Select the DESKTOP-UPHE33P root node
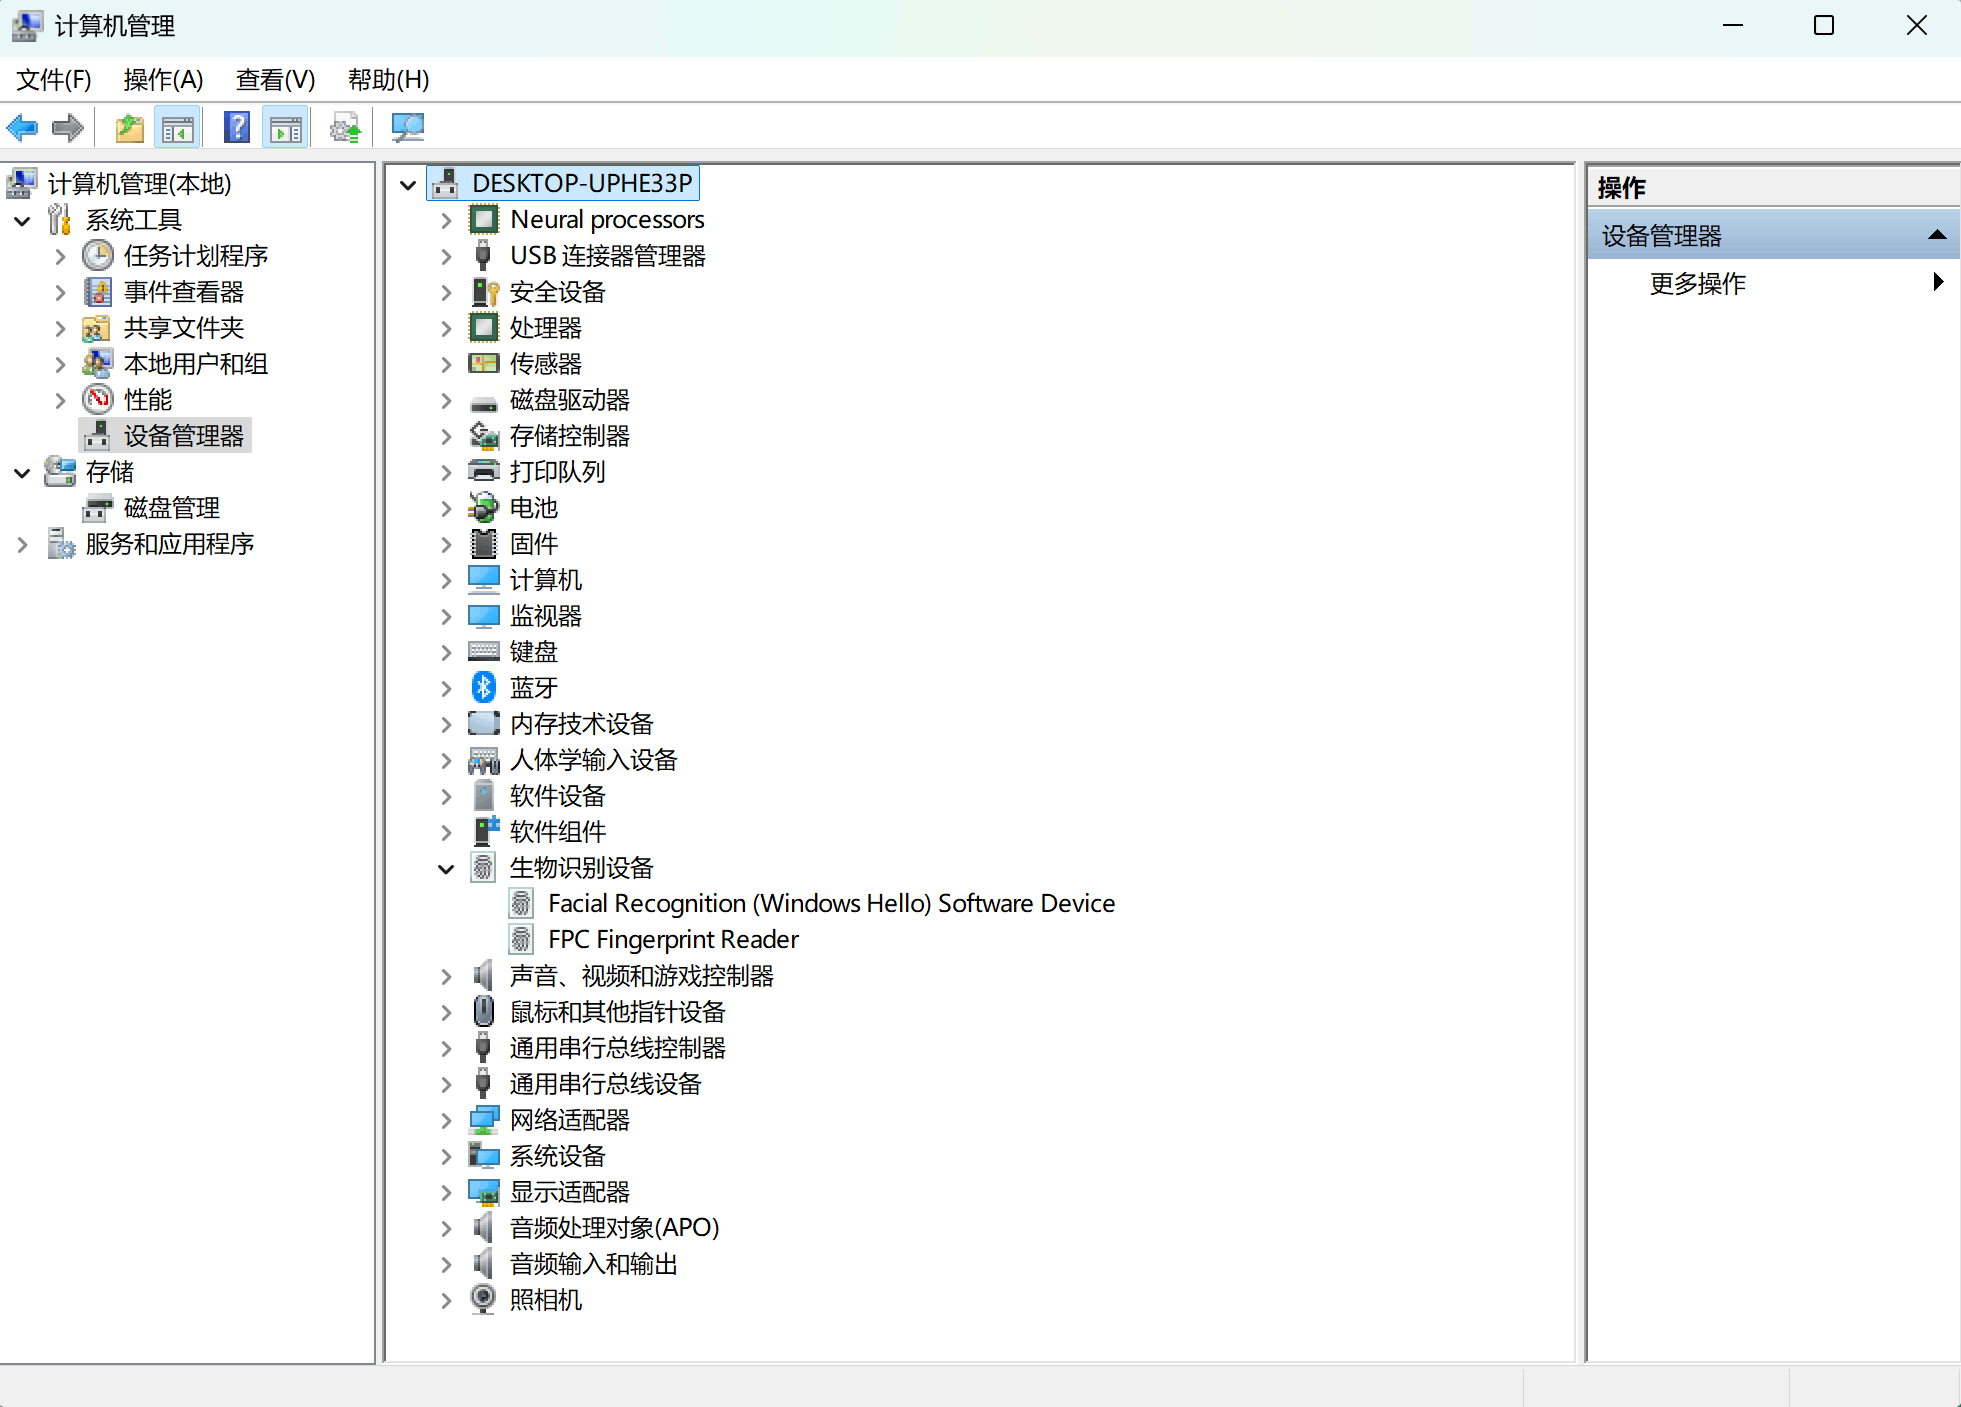The image size is (1961, 1407). pos(581,184)
